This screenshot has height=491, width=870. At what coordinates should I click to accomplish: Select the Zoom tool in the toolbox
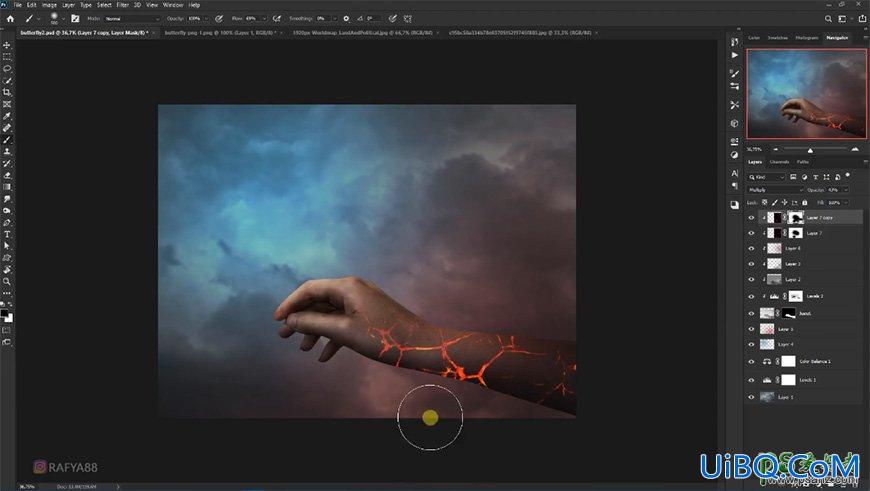pos(7,281)
